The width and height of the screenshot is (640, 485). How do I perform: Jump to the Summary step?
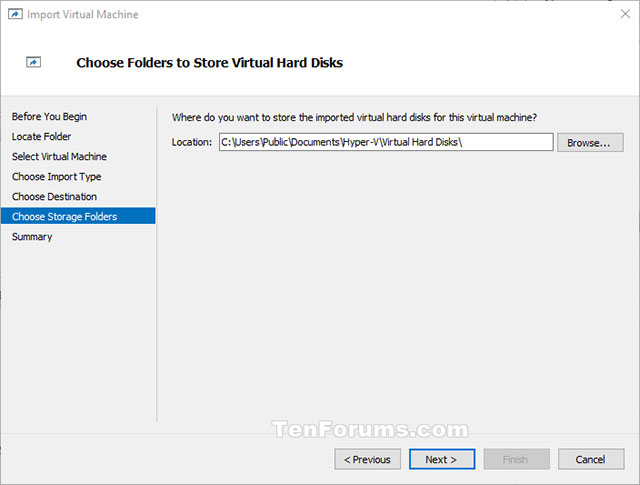point(32,237)
